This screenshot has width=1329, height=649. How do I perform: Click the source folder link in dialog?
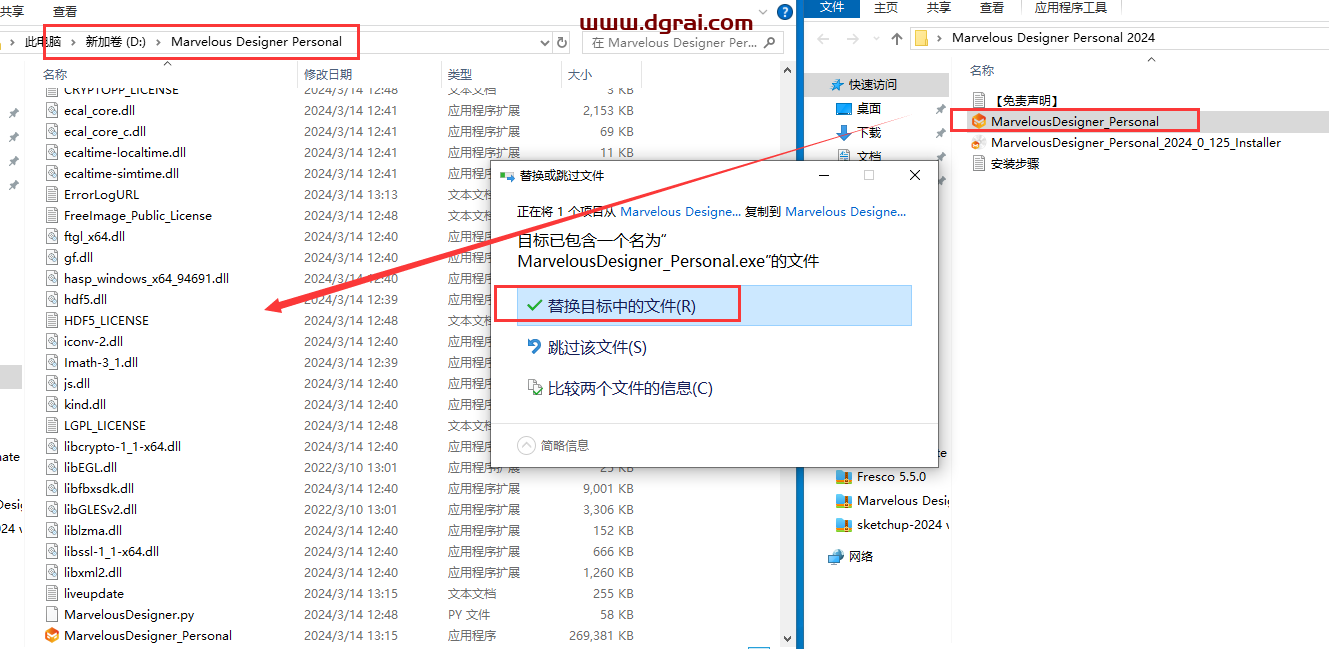pos(681,212)
